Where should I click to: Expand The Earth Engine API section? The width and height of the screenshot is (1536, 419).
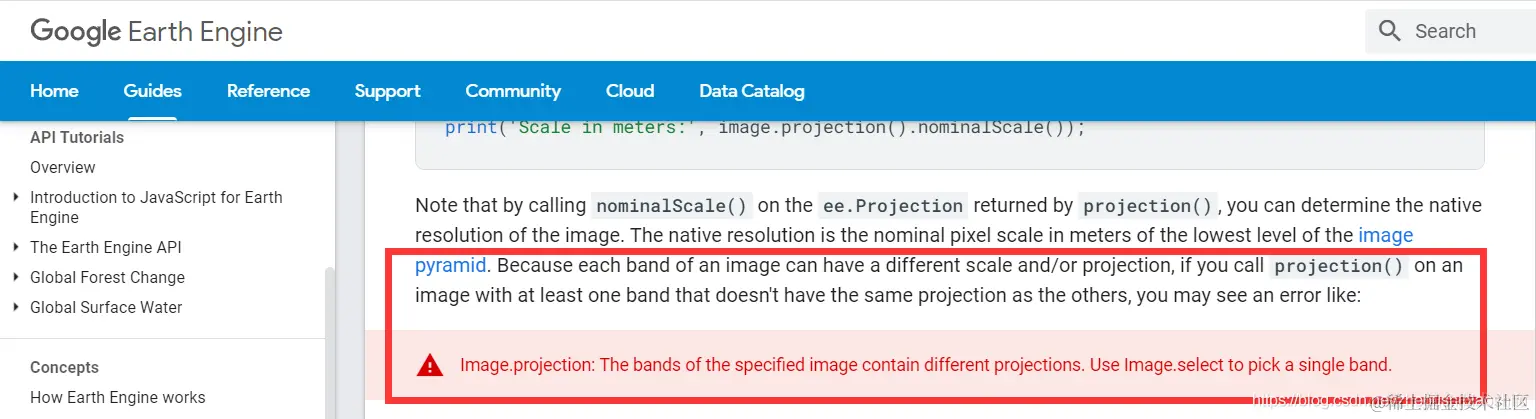tap(16, 247)
